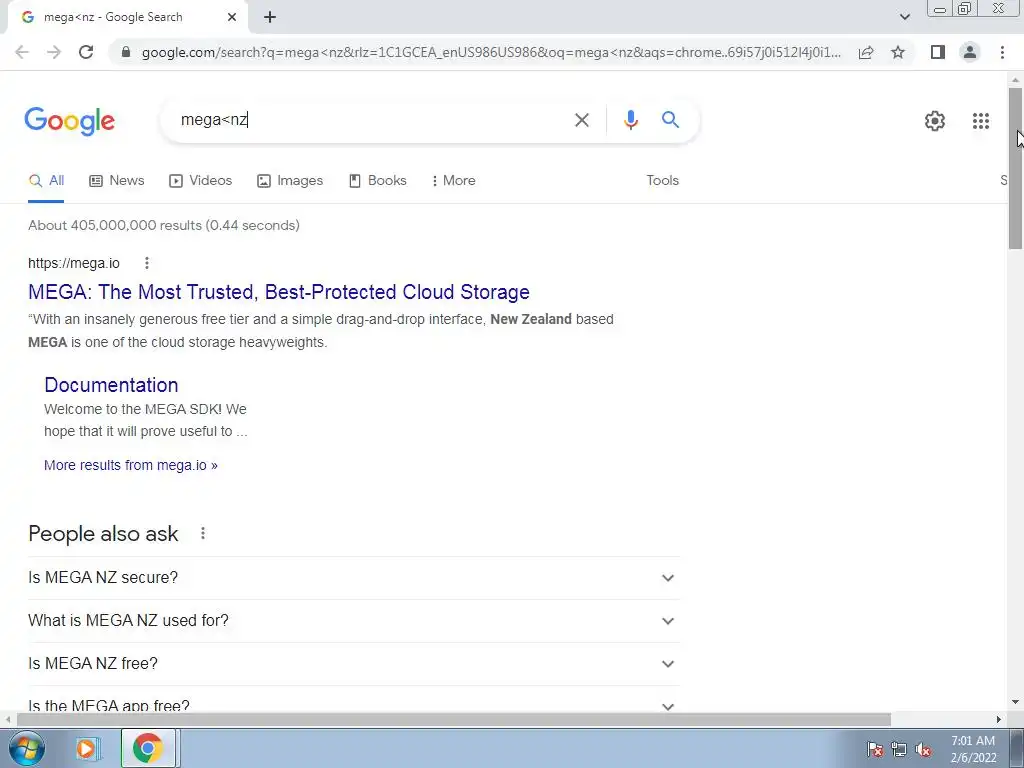Expand 'Is MEGA NZ free?' question

[x=353, y=664]
